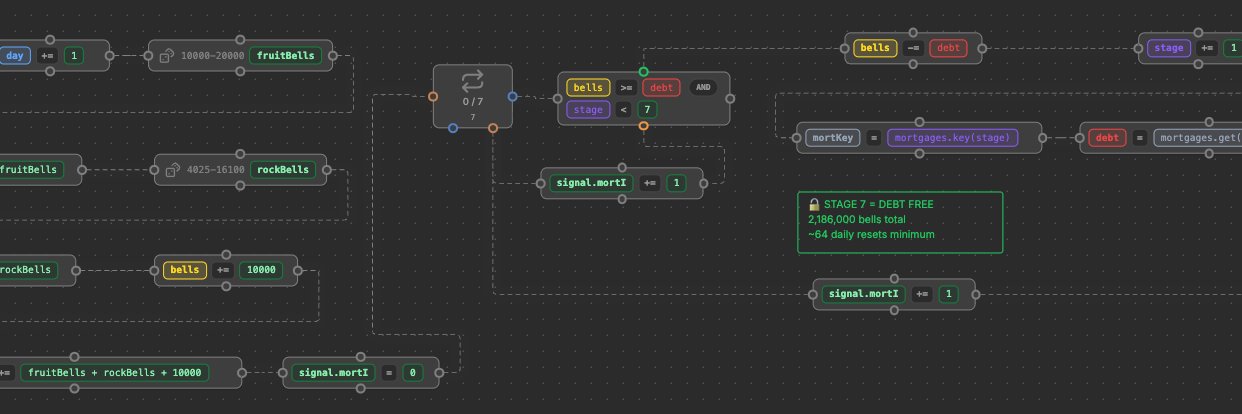Click the '~64 daily resets minimum' note line
The image size is (1242, 414).
pos(871,235)
